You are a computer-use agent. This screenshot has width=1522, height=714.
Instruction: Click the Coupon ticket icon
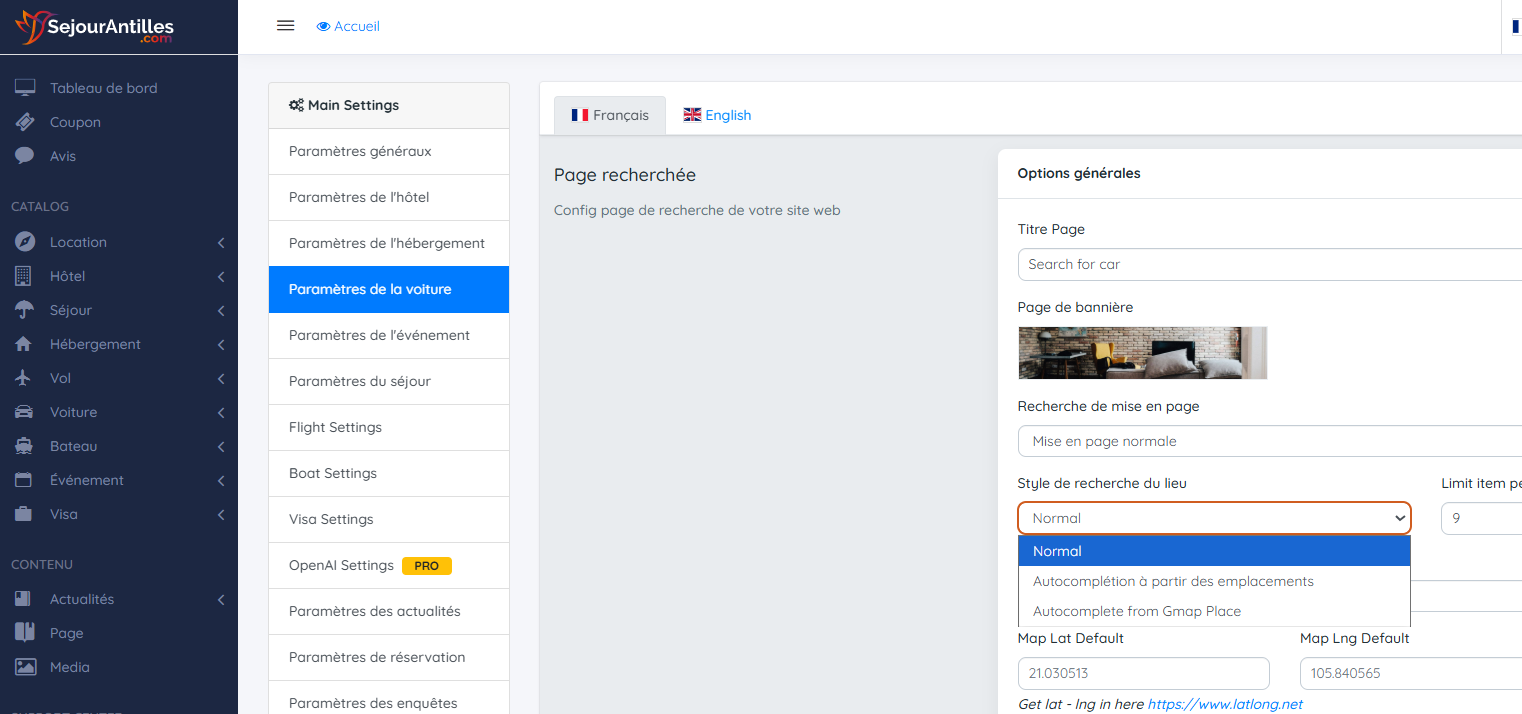click(x=25, y=122)
